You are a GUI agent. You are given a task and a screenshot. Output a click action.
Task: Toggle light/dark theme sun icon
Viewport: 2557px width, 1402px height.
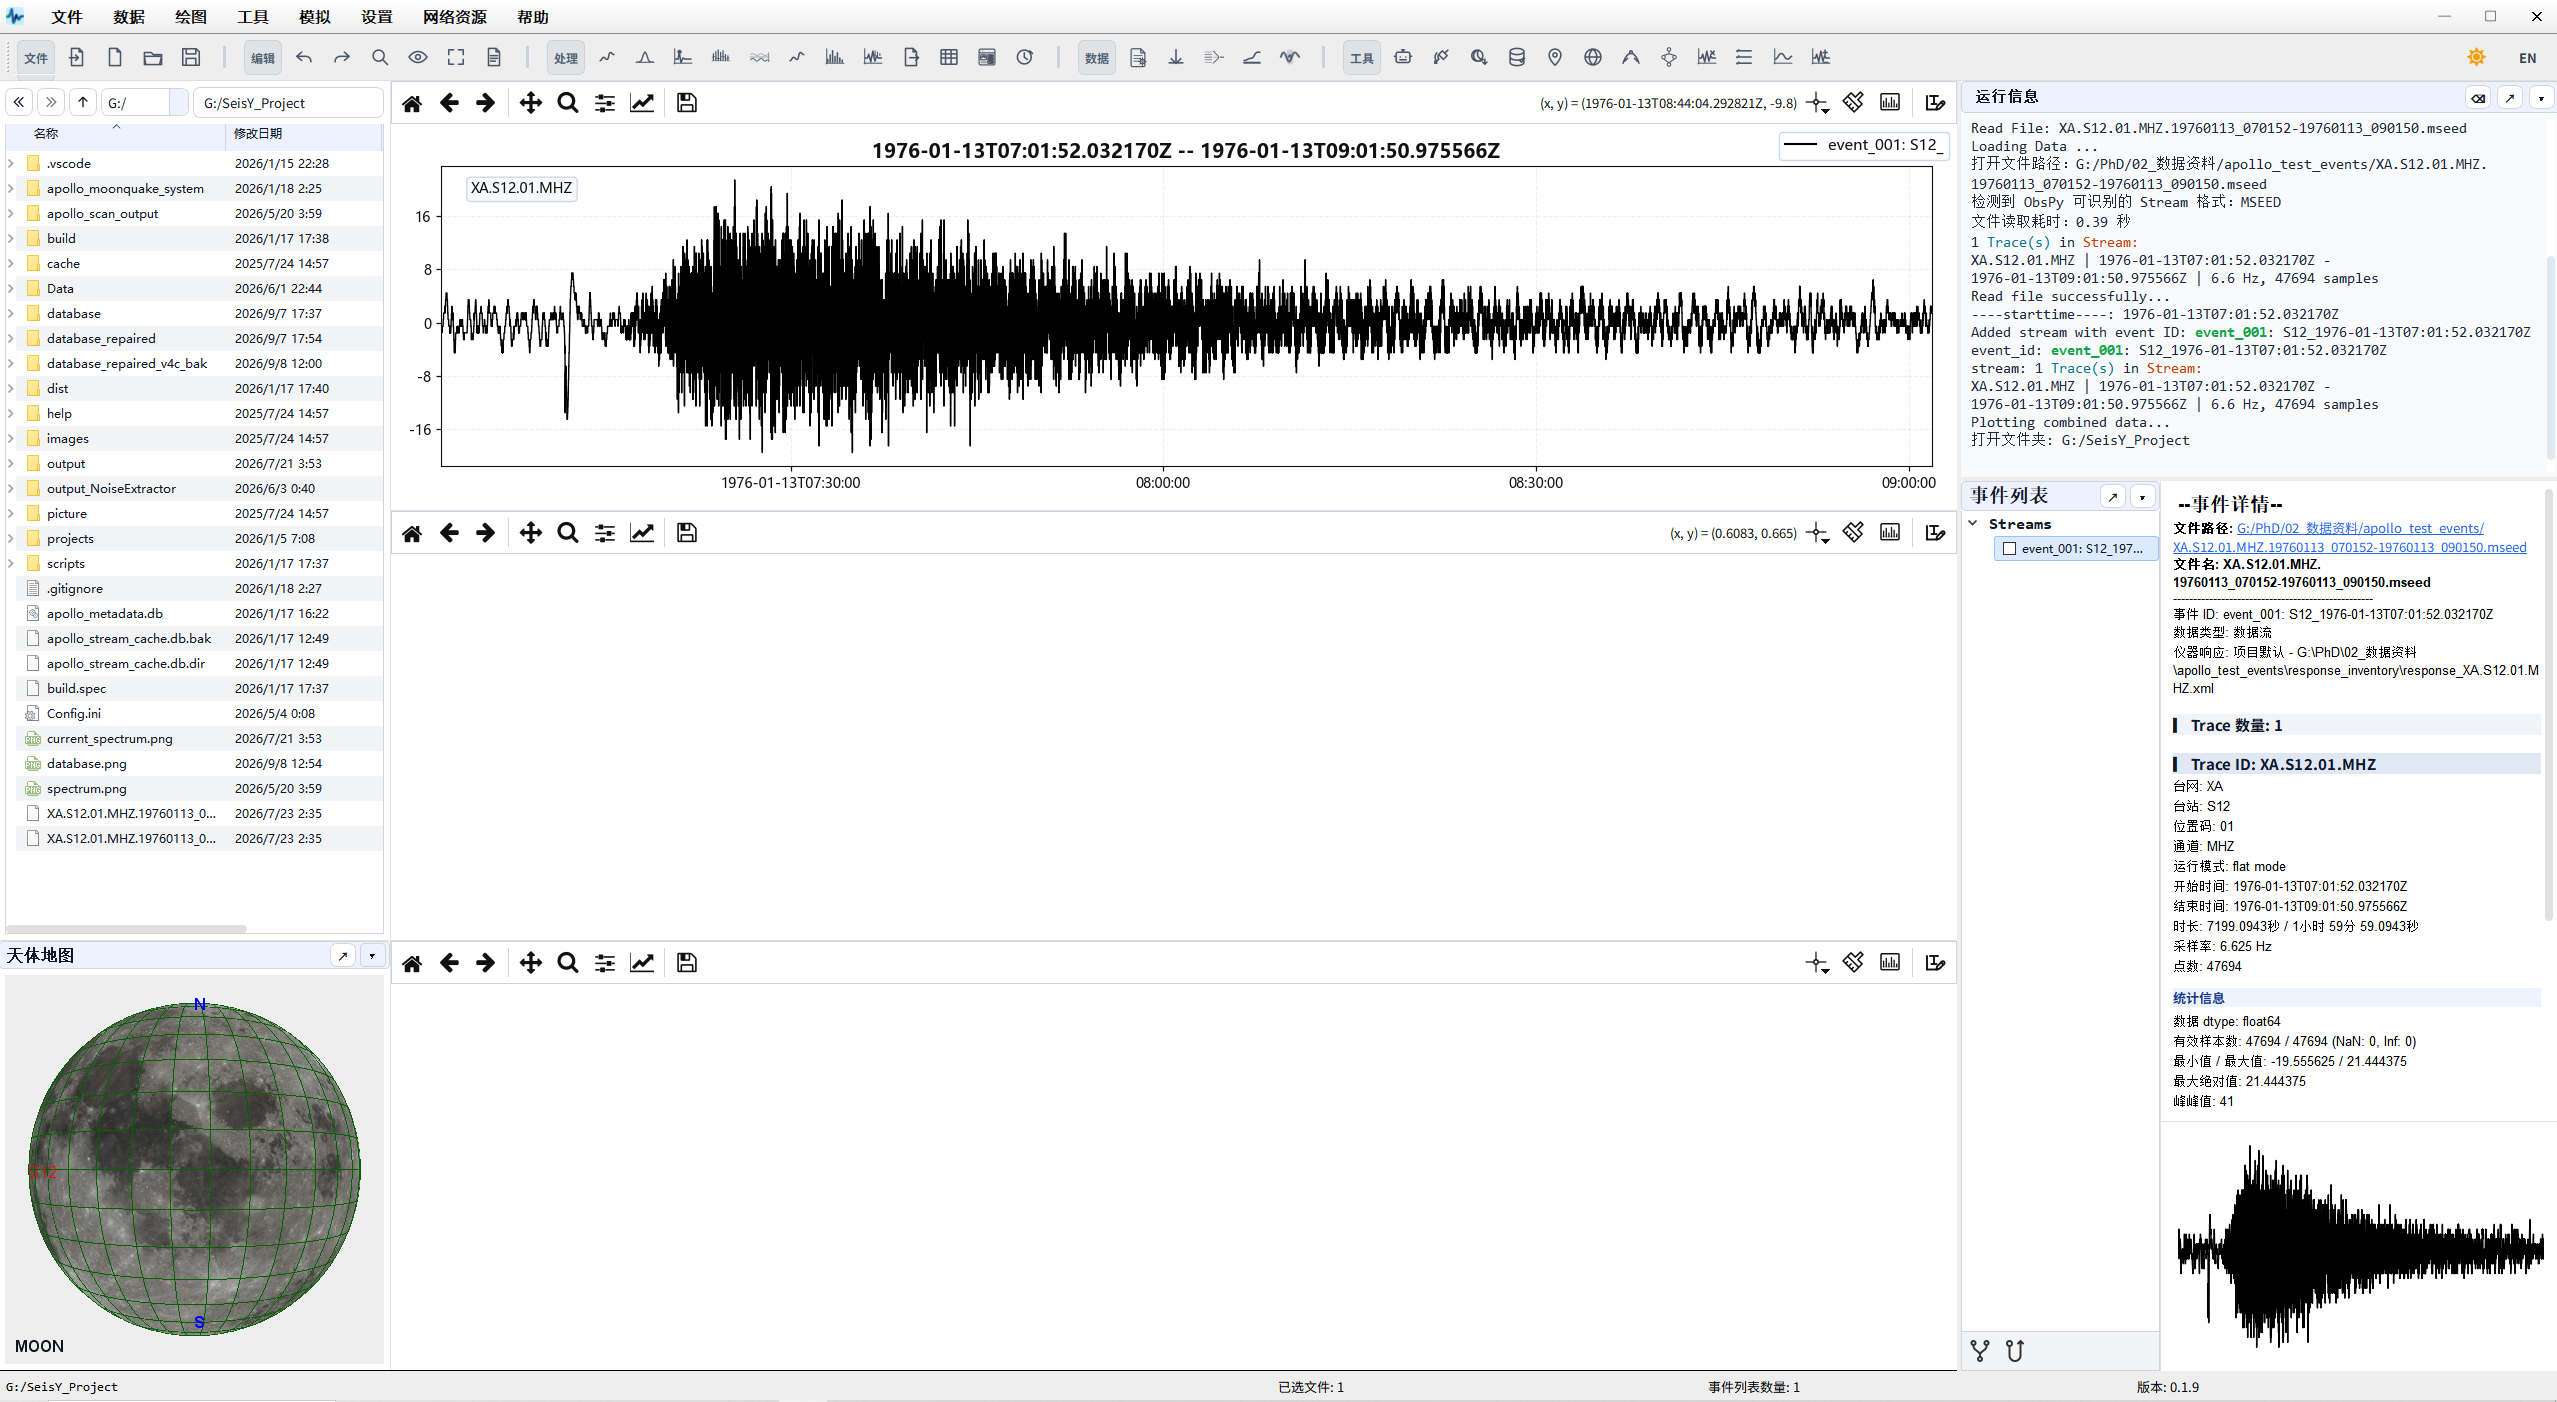(2476, 57)
